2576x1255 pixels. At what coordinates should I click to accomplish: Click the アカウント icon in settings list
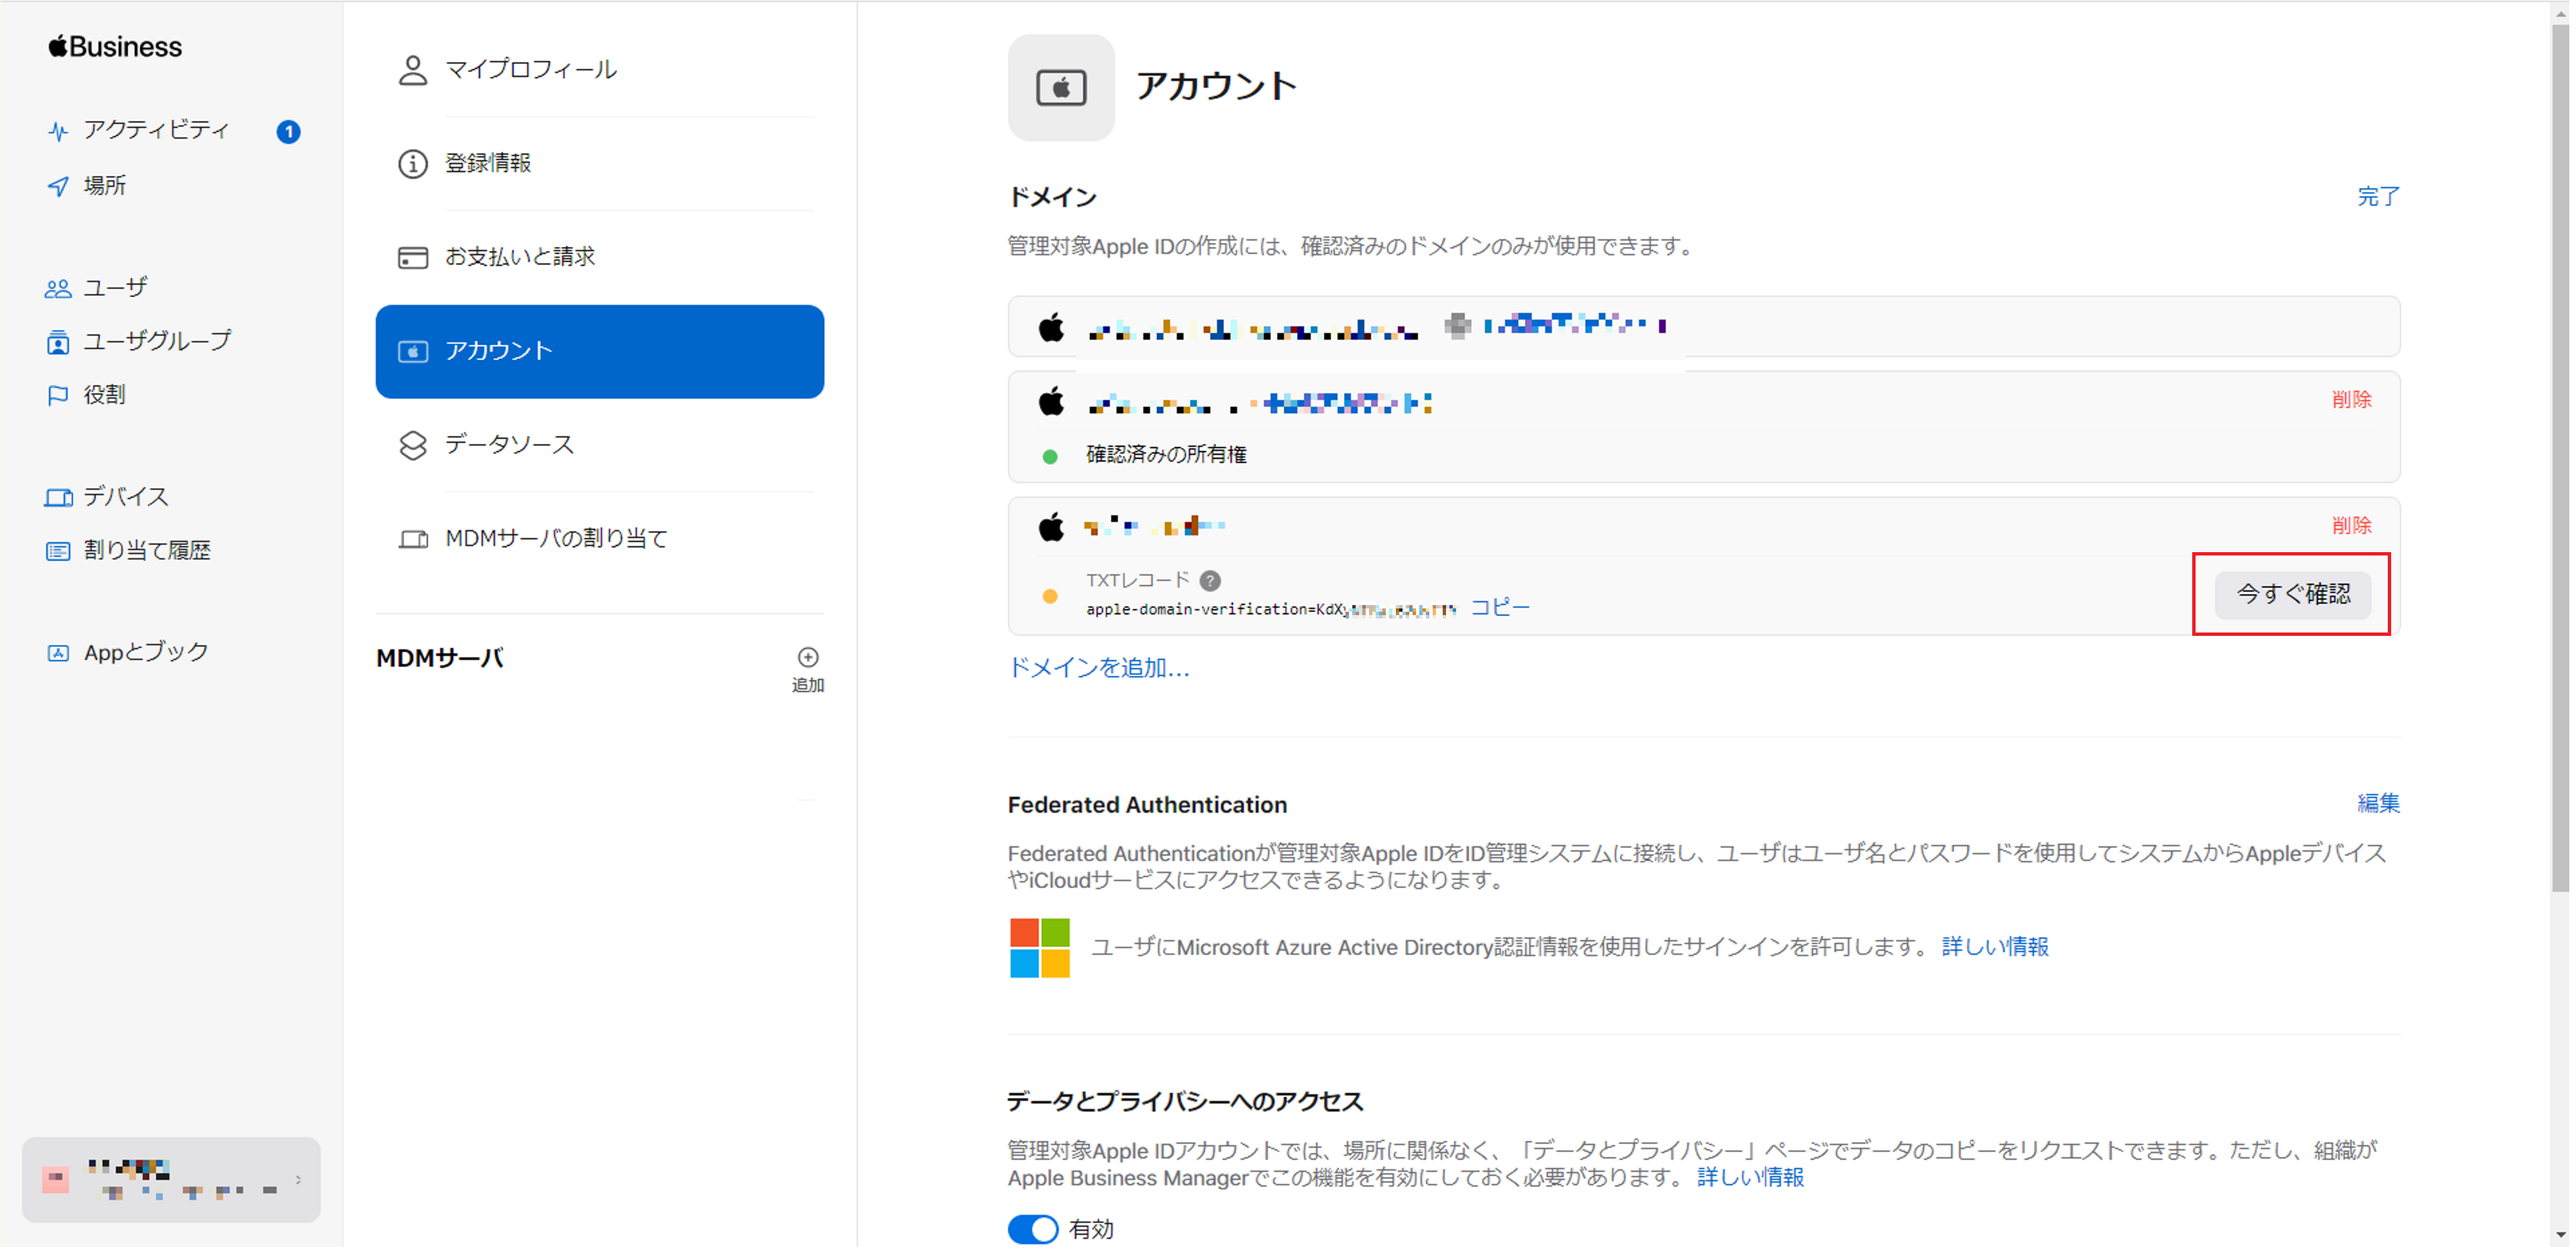coord(413,352)
